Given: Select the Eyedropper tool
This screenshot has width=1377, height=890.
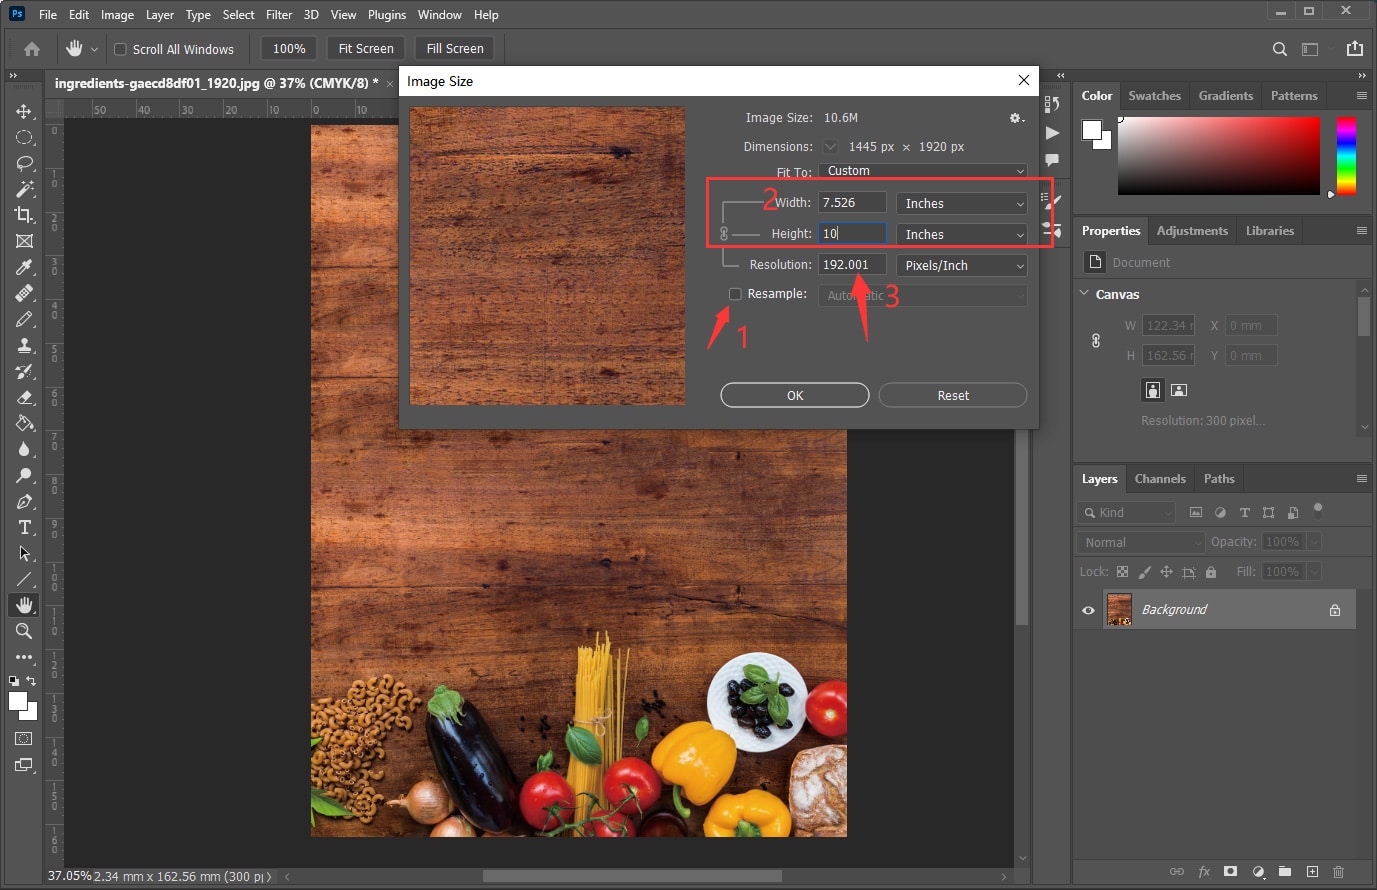Looking at the screenshot, I should tap(24, 267).
